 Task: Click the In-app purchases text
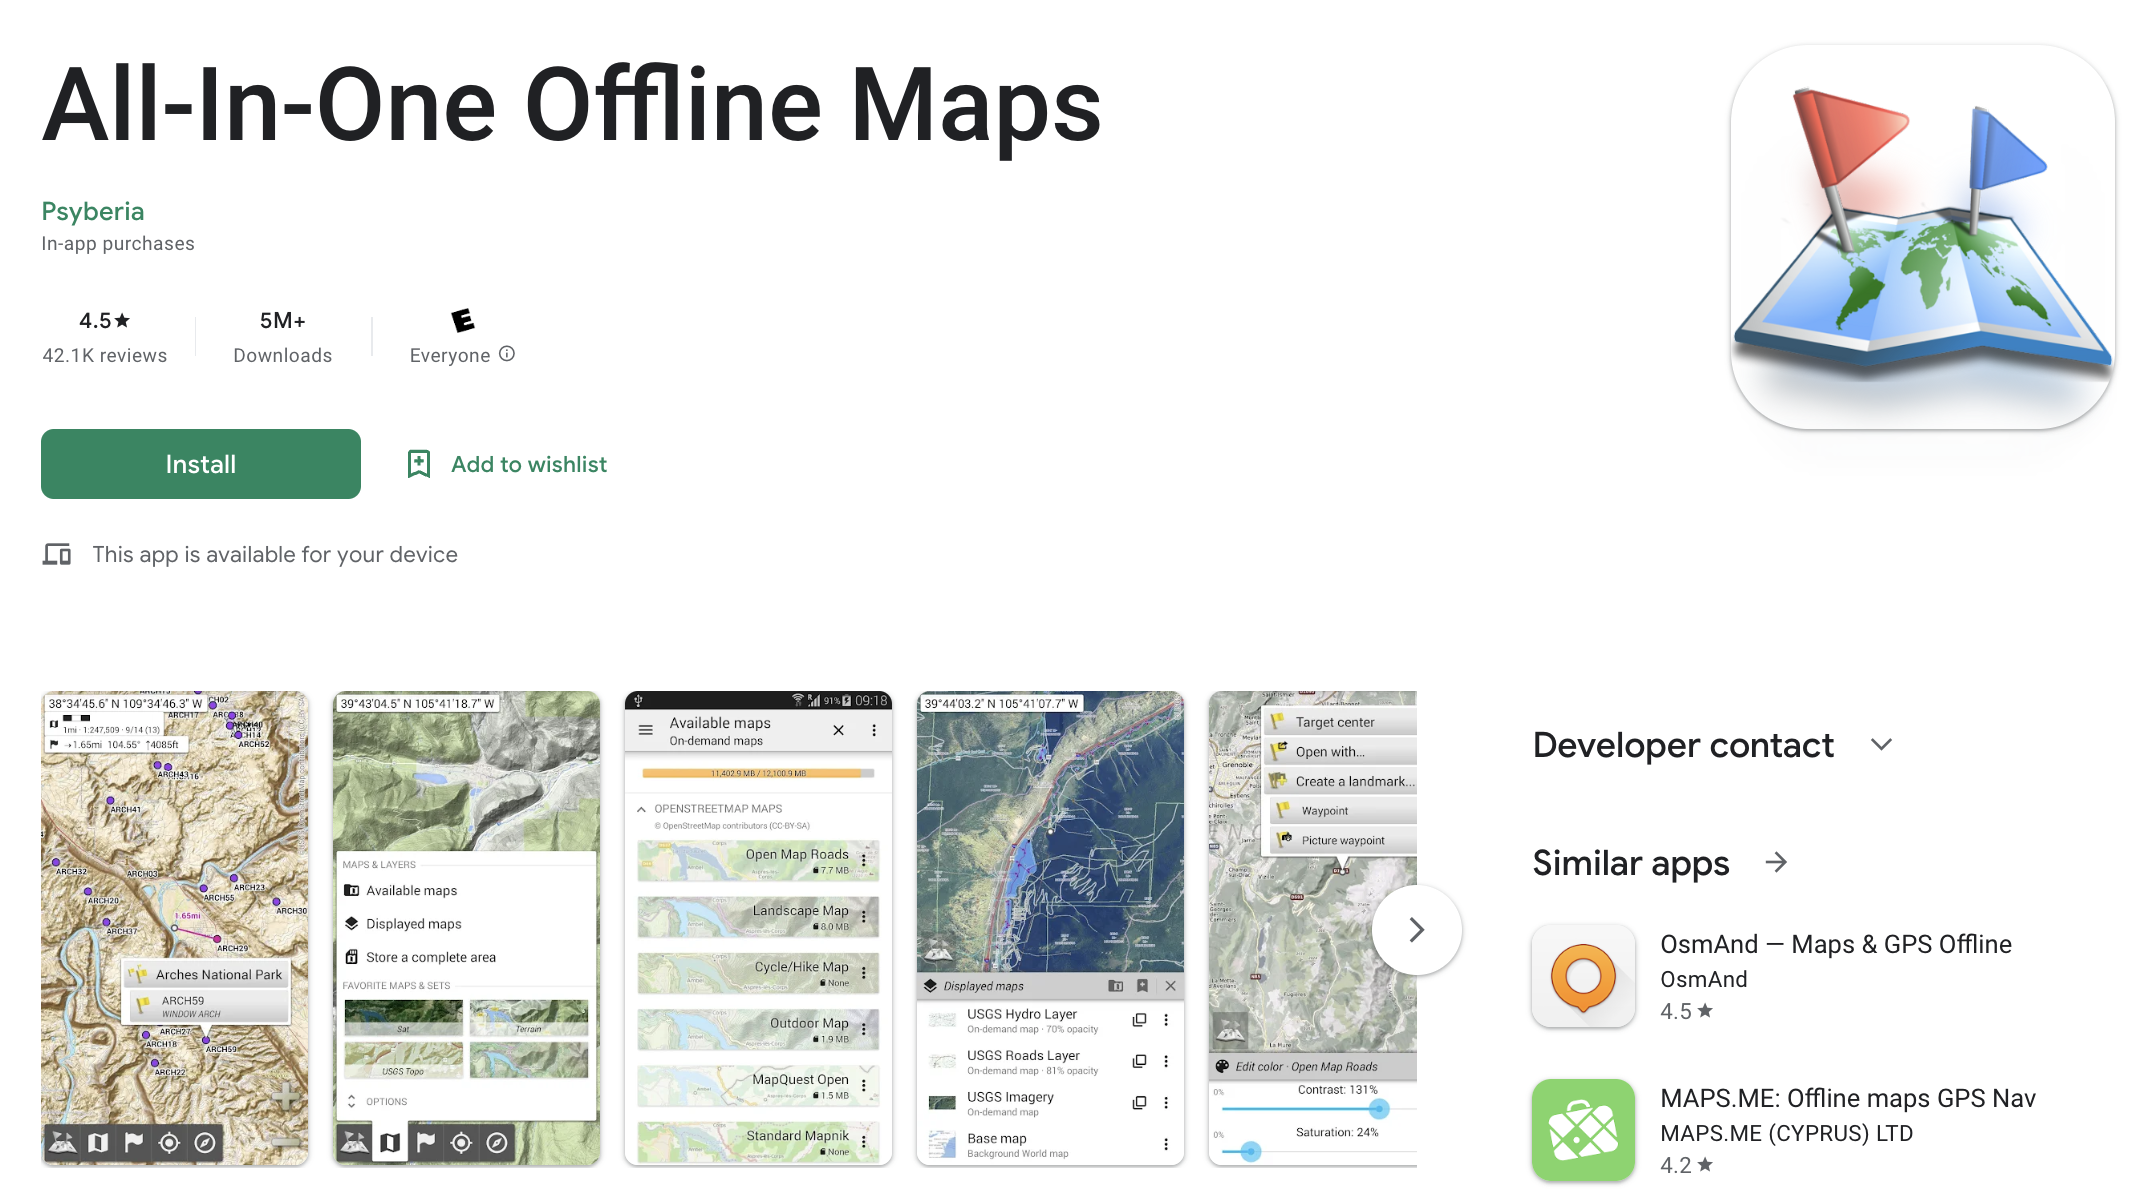pyautogui.click(x=118, y=243)
